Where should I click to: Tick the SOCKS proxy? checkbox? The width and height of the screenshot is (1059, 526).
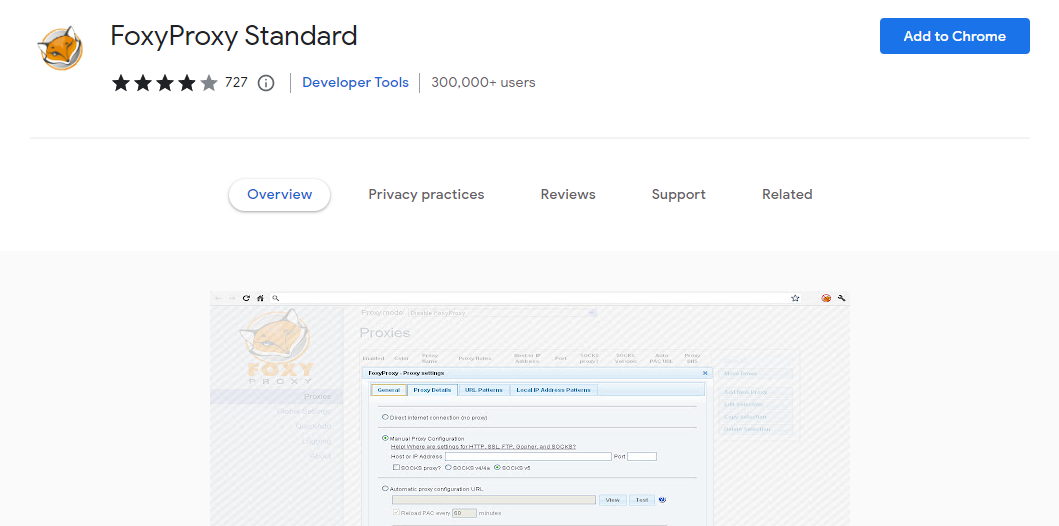(x=396, y=467)
